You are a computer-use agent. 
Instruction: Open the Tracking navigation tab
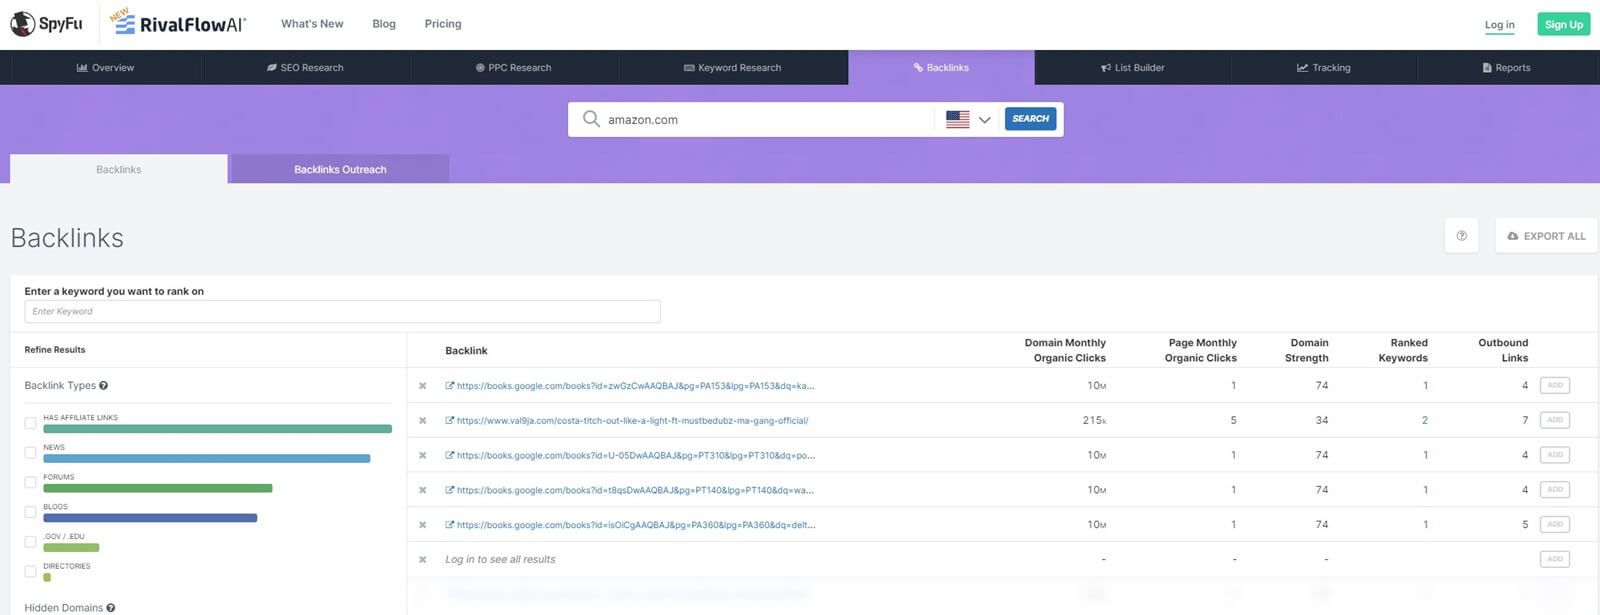(1324, 68)
